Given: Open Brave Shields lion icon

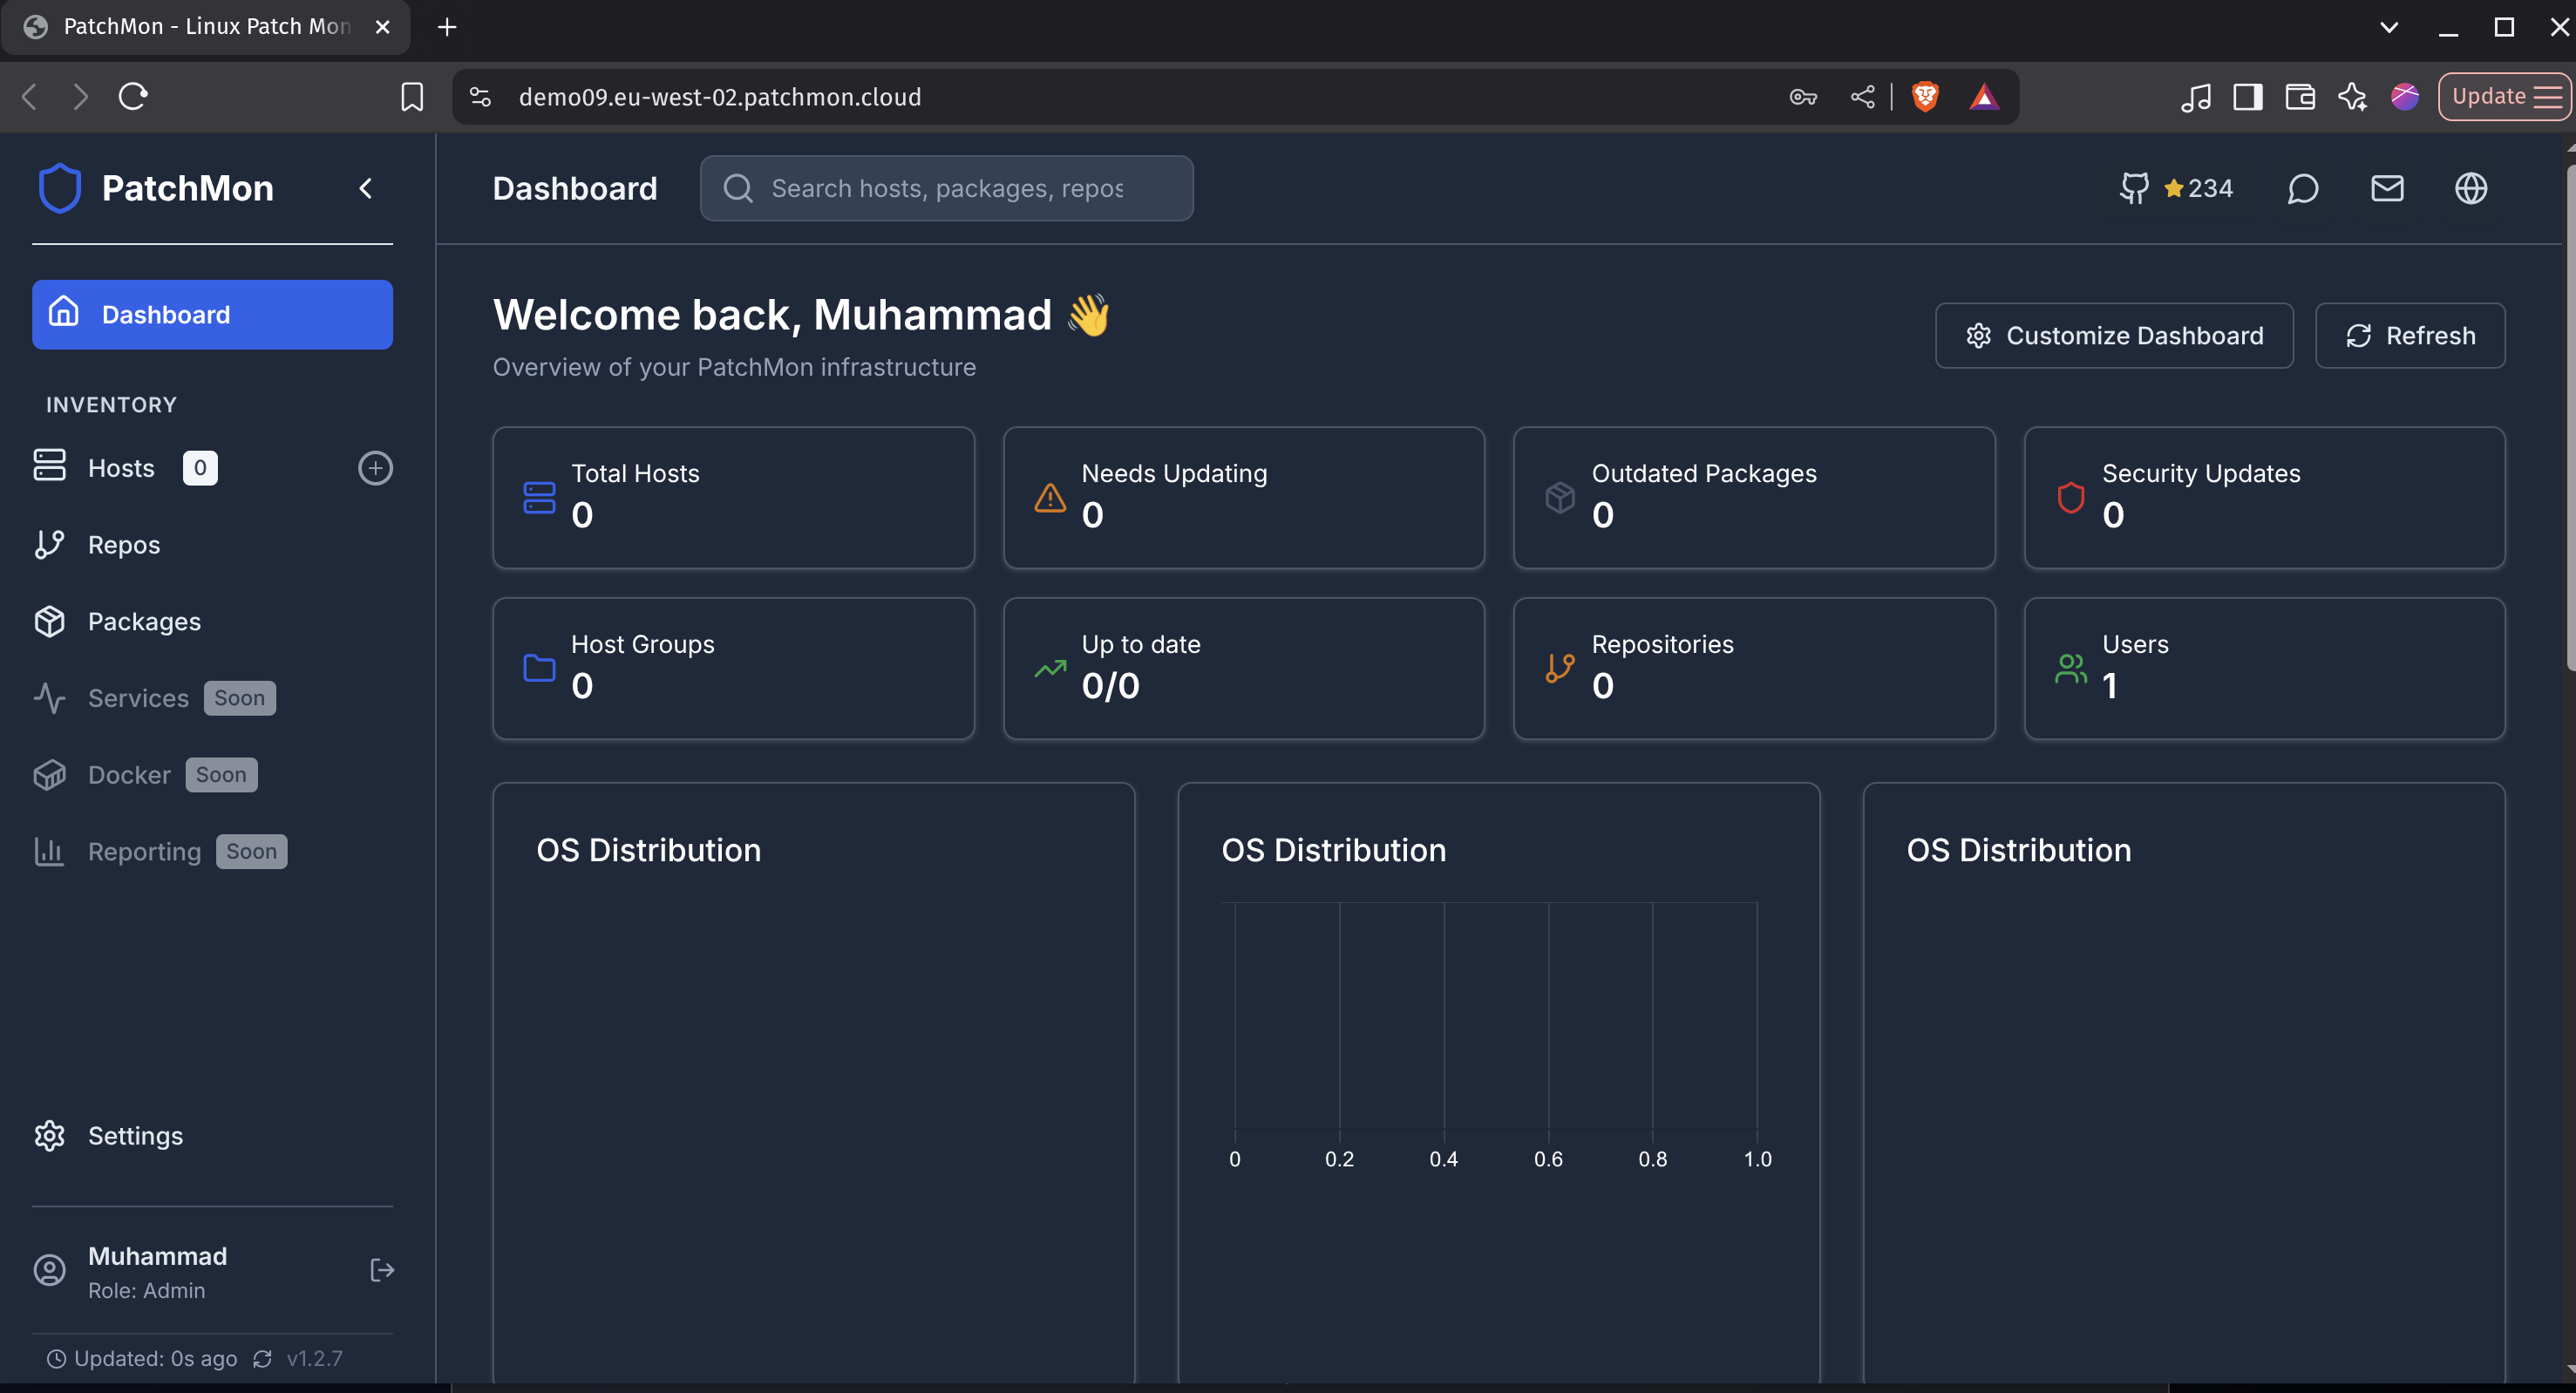Looking at the screenshot, I should pos(1924,97).
